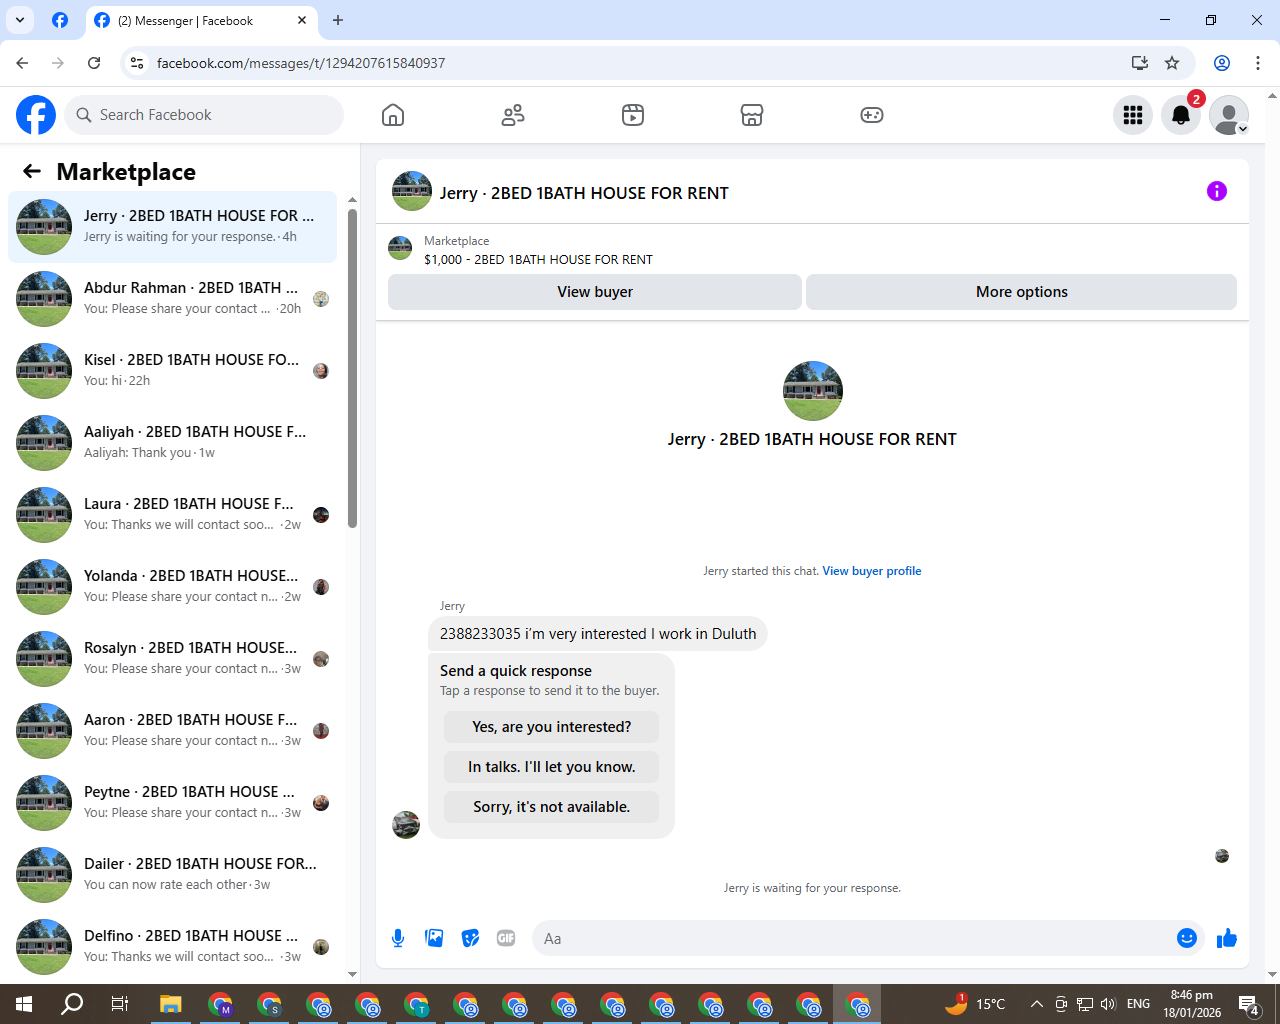Show hidden system tray icons chevron

[1037, 1004]
